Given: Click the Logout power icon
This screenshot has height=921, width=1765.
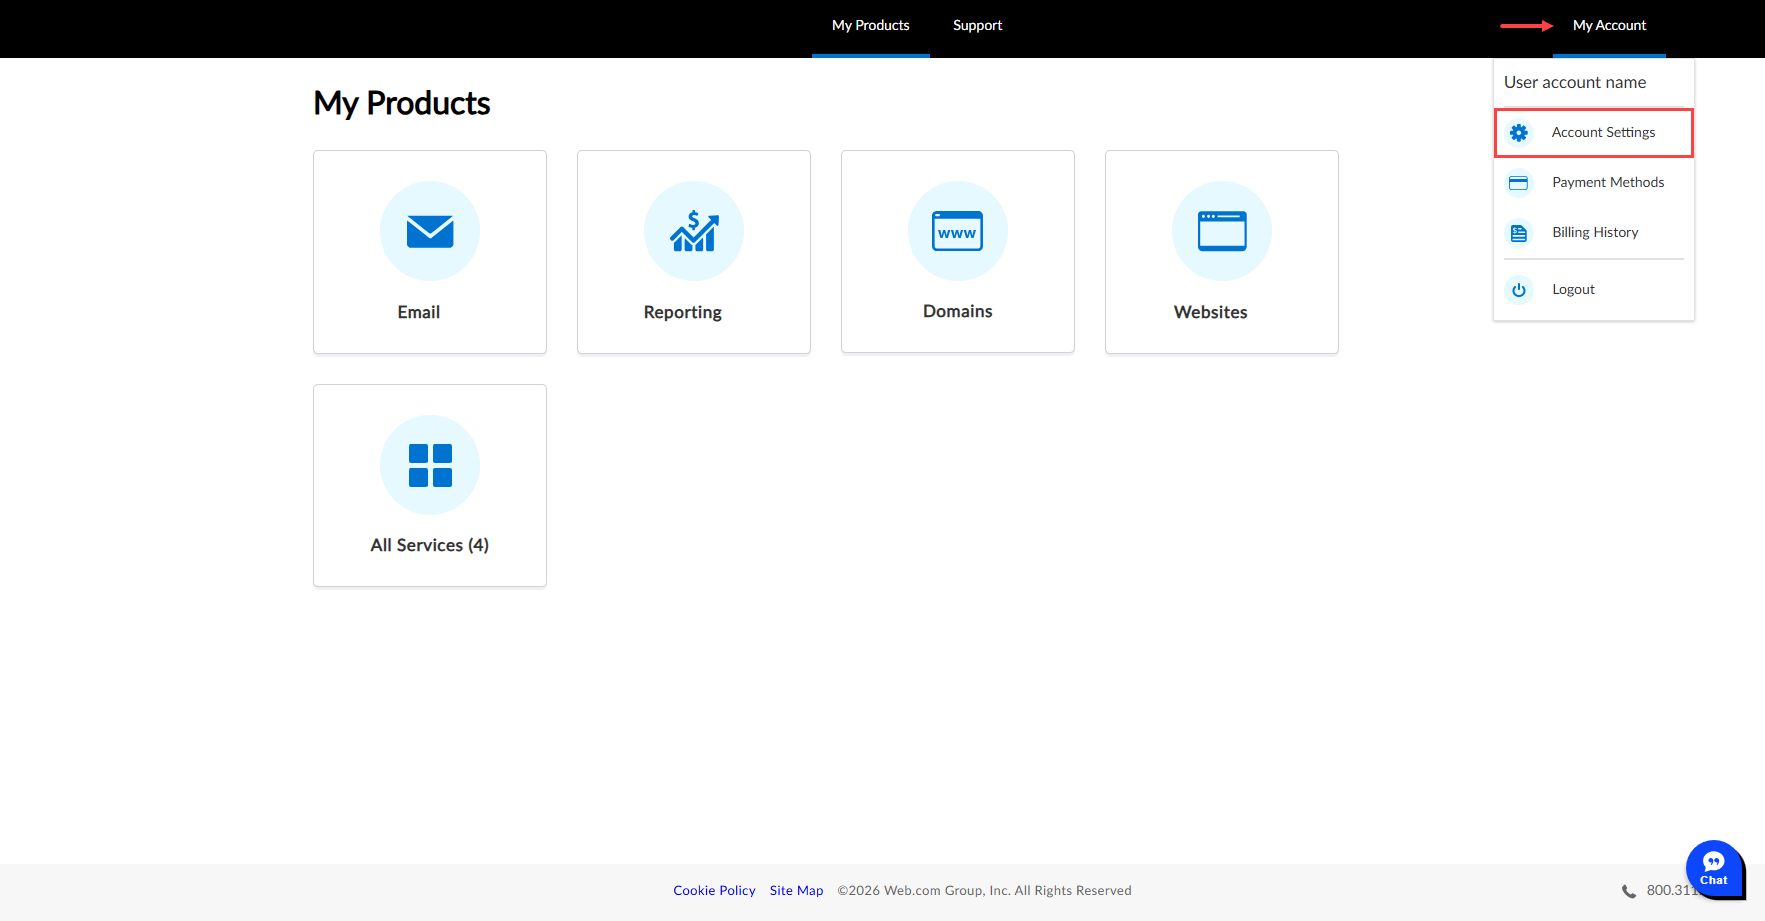Looking at the screenshot, I should click(x=1519, y=290).
